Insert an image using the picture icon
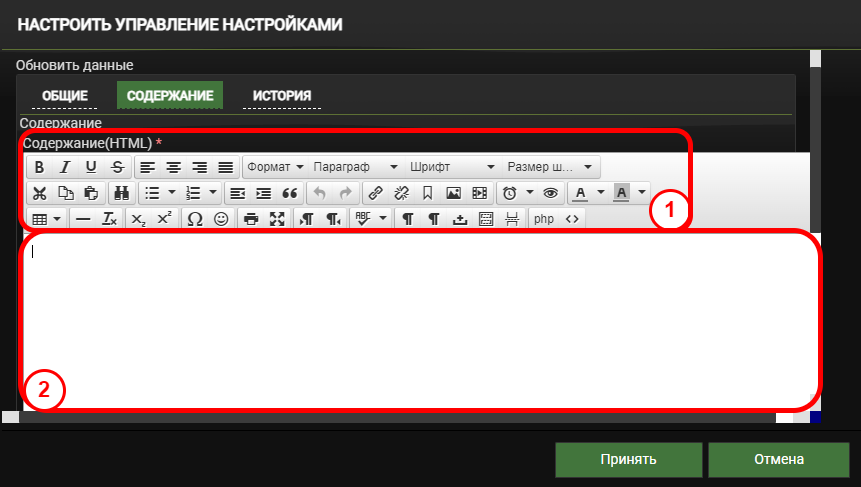The height and width of the screenshot is (487, 861). click(x=453, y=193)
